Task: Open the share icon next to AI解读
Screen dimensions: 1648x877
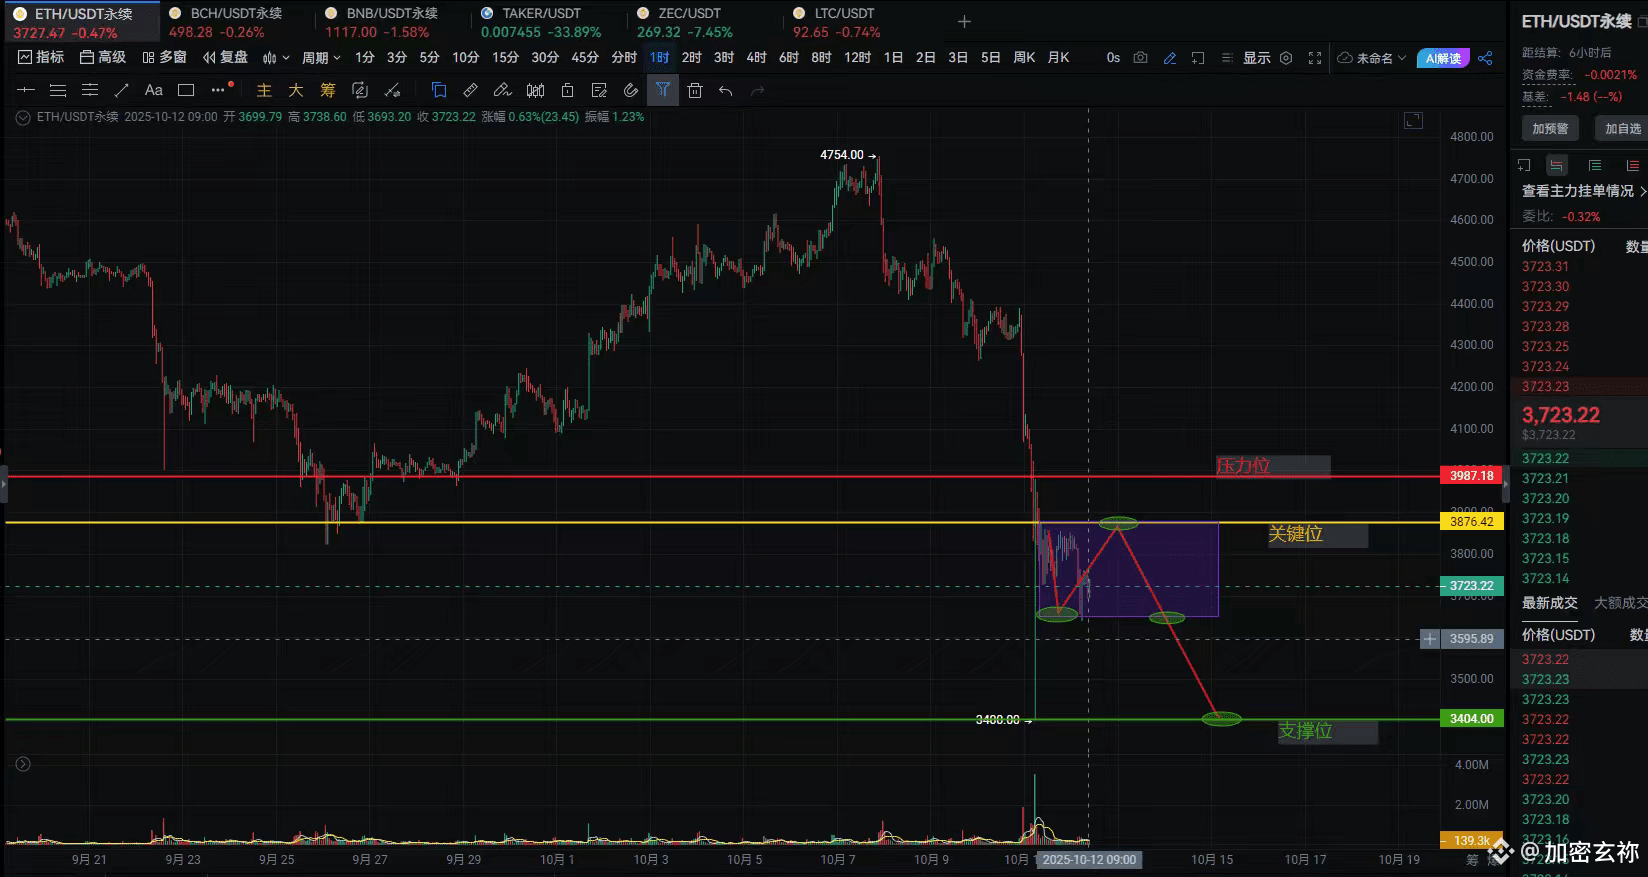Action: point(1485,58)
